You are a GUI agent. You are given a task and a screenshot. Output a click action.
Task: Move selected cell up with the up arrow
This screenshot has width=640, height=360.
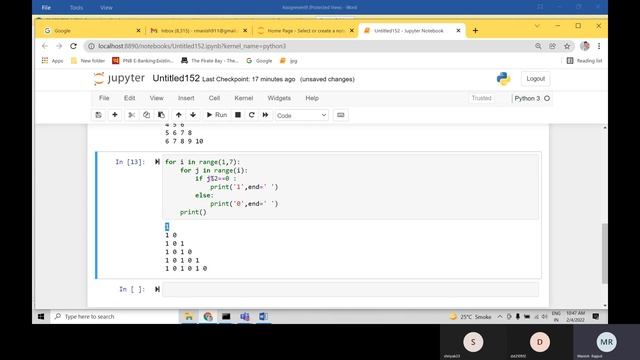(178, 115)
